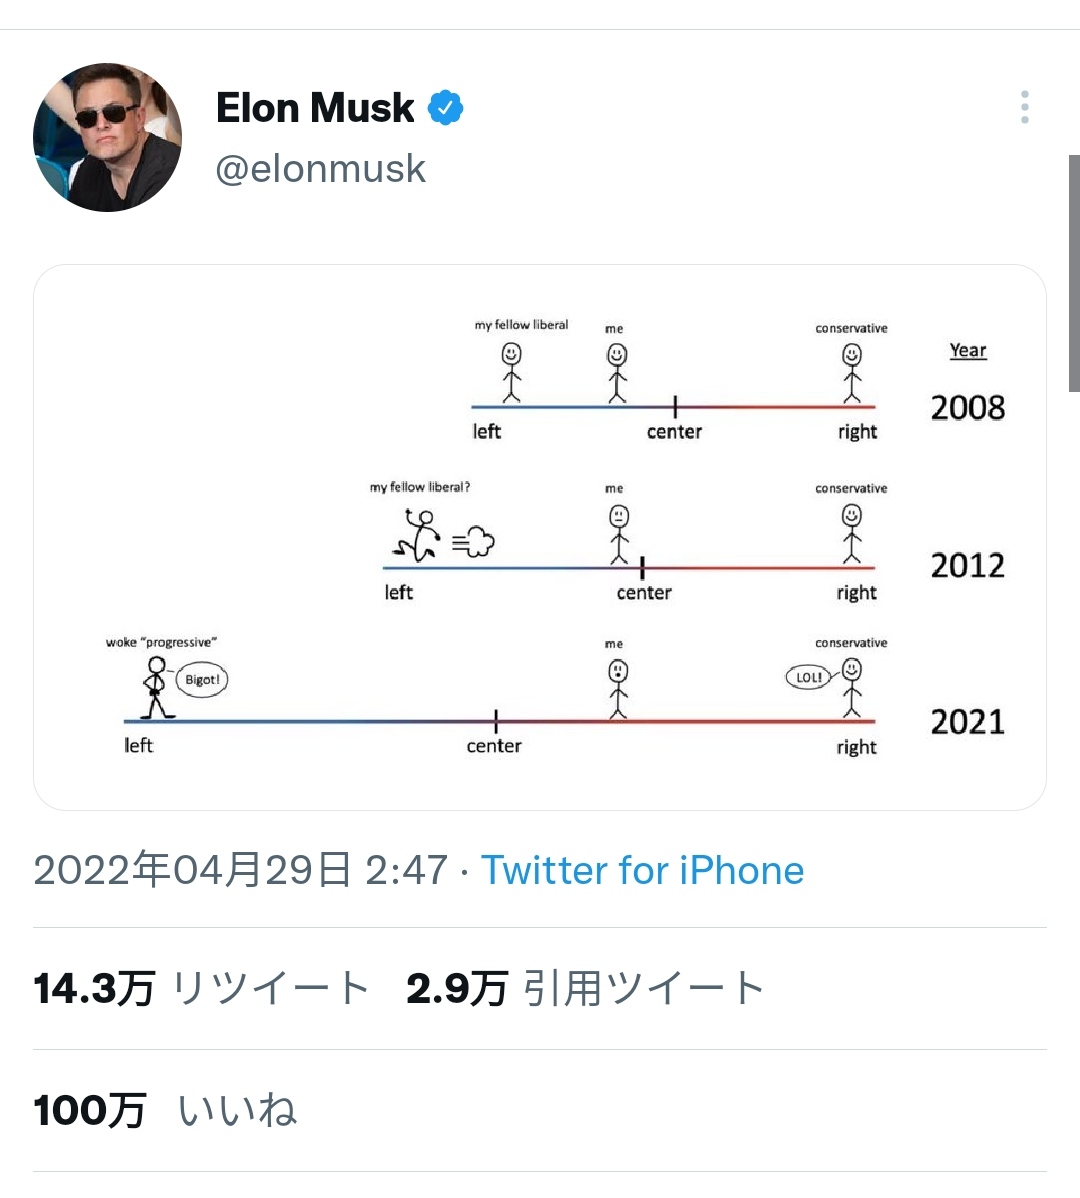Show the 100万 いいね likes list
The image size is (1080, 1198).
tap(165, 1110)
